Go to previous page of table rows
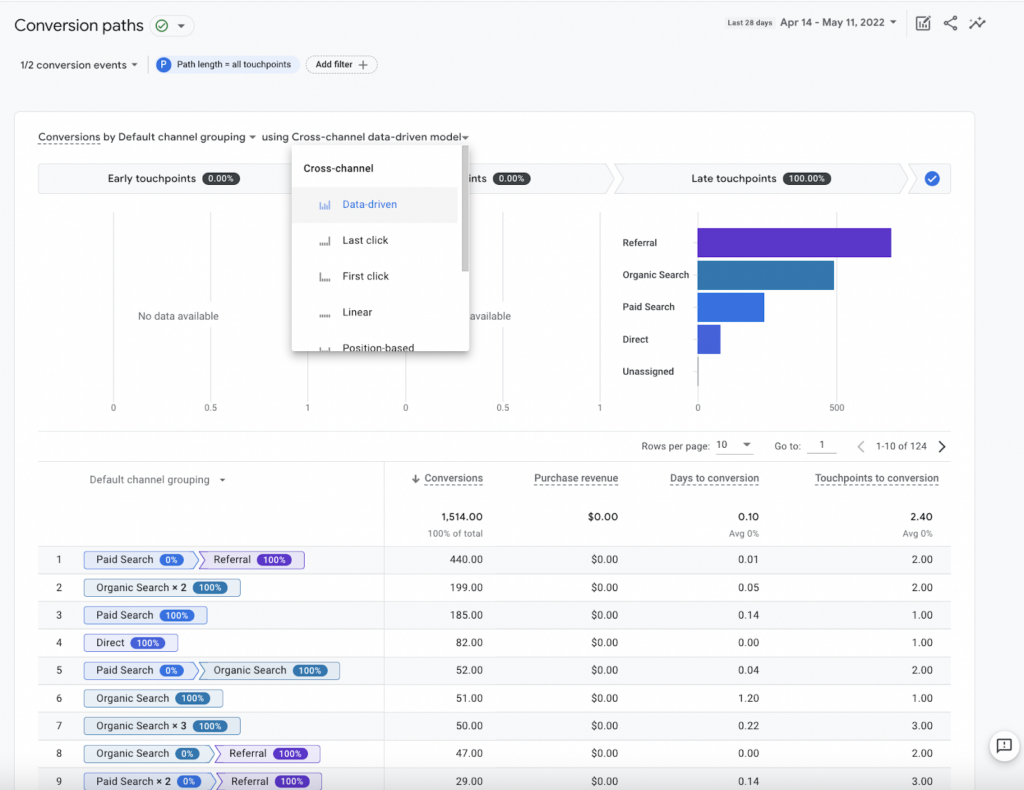The height and width of the screenshot is (790, 1024). [861, 447]
